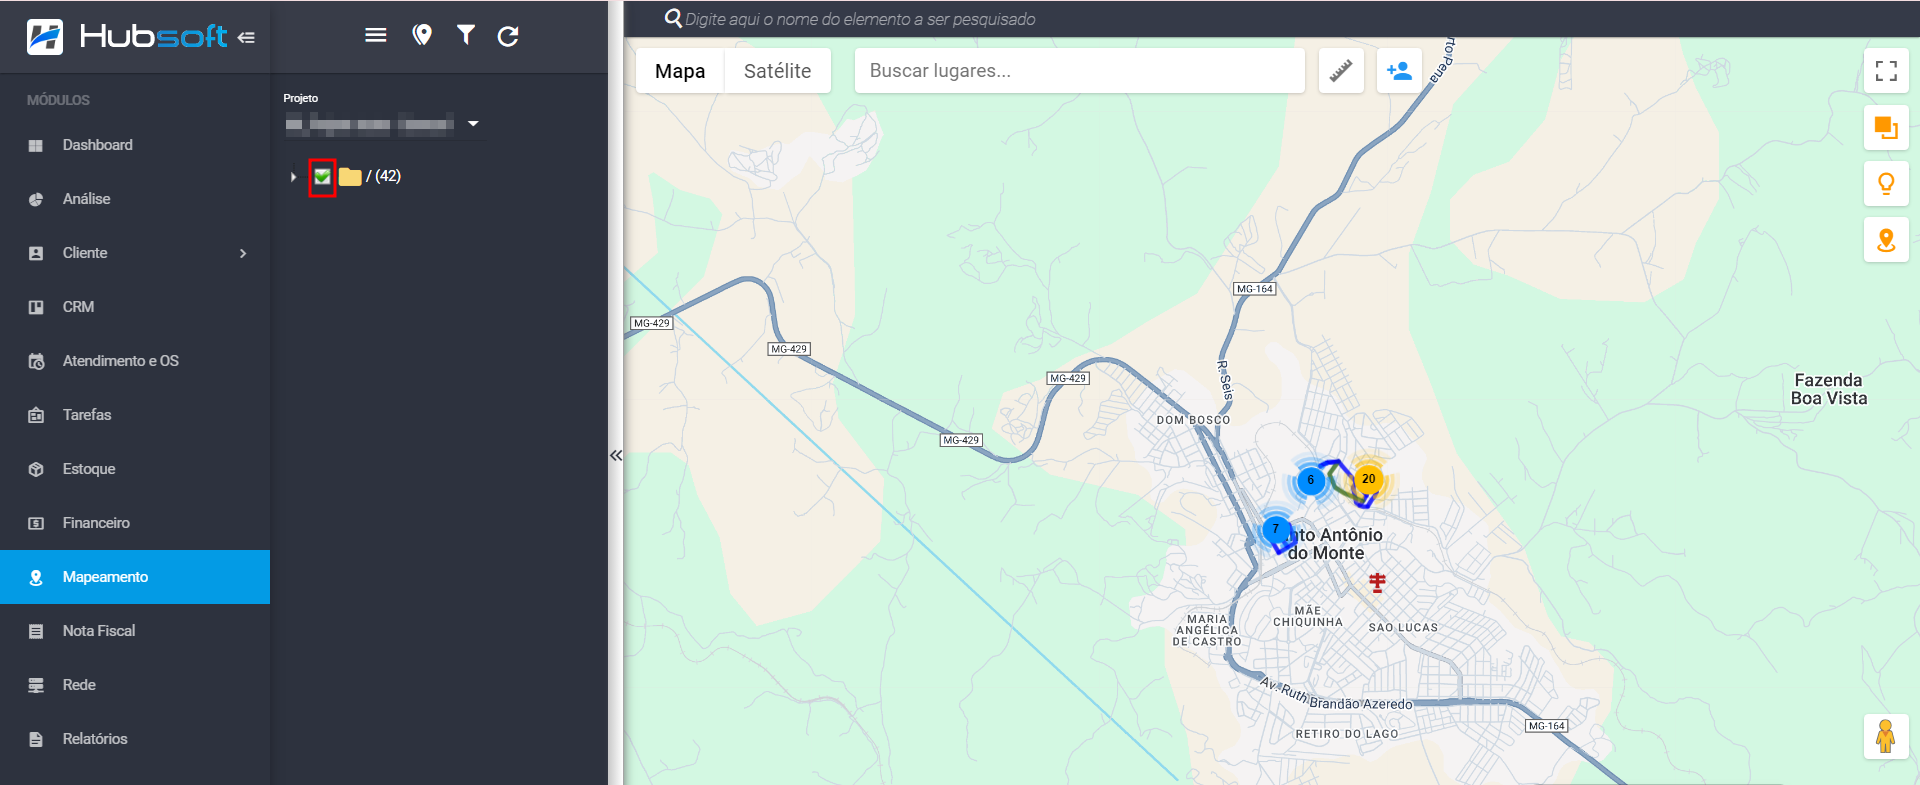Click the refresh icon in panel toolbar

click(x=508, y=37)
